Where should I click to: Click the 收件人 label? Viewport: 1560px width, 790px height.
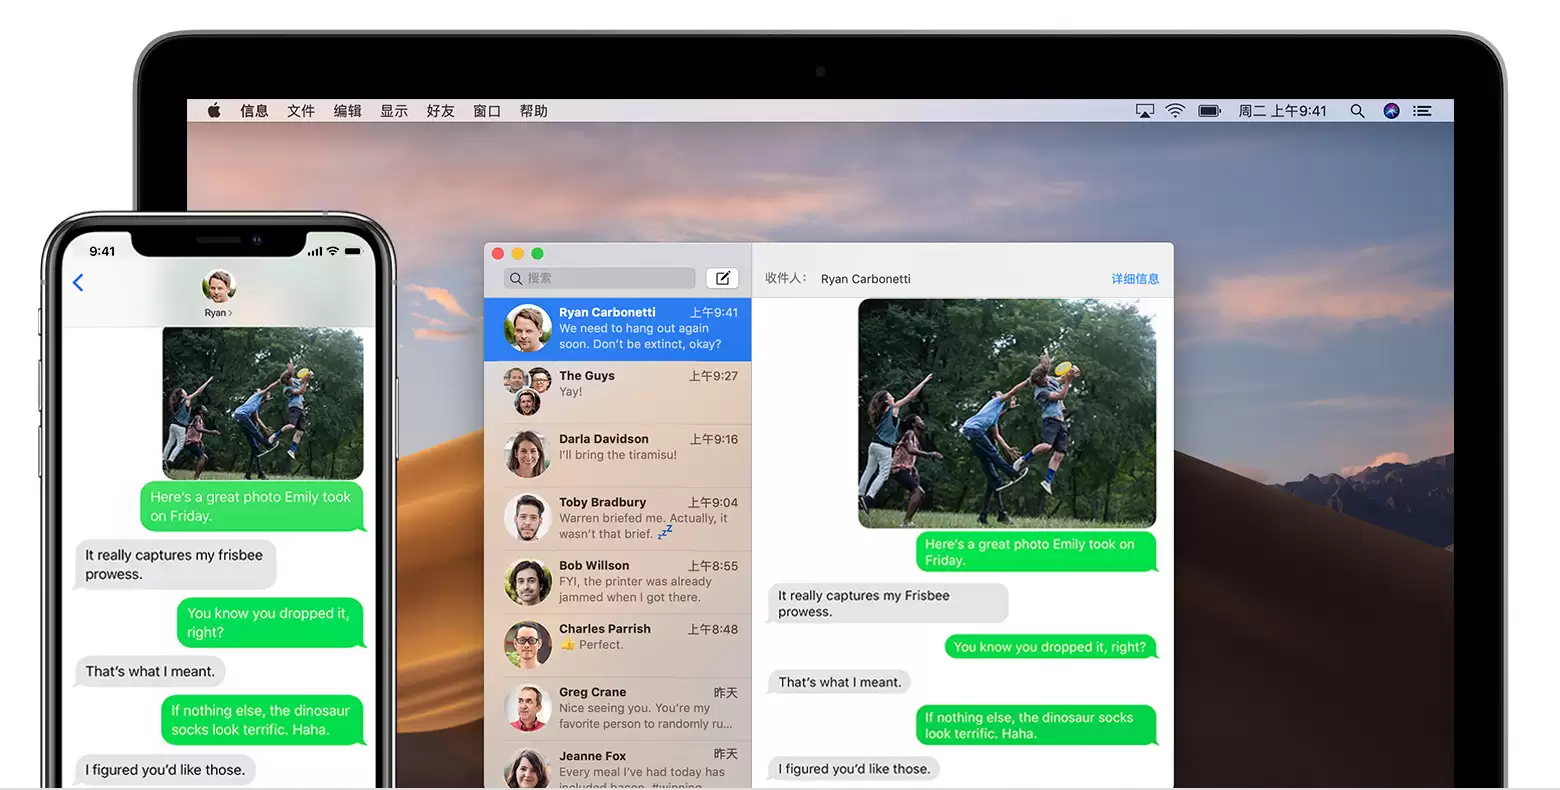click(786, 278)
